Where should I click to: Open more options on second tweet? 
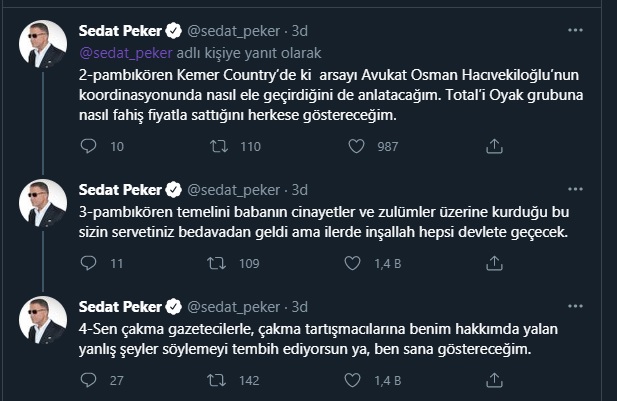(x=575, y=189)
